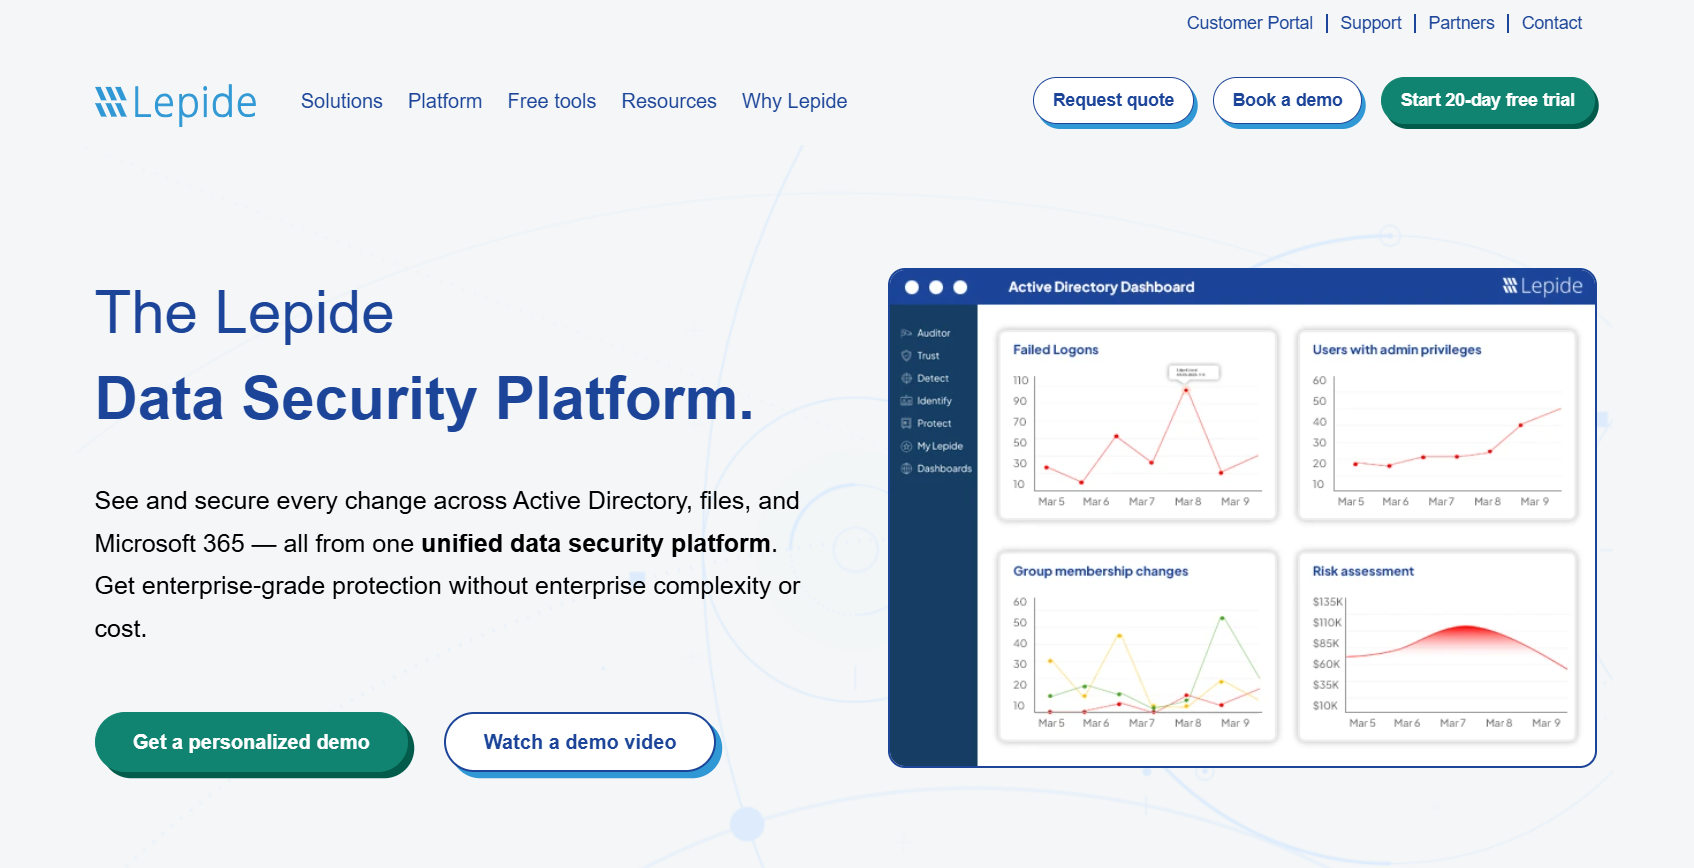Click the Identify ID card icon

click(906, 401)
